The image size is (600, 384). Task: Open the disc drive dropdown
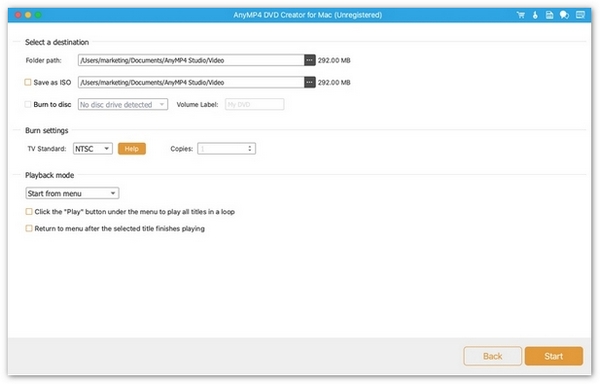[x=123, y=104]
